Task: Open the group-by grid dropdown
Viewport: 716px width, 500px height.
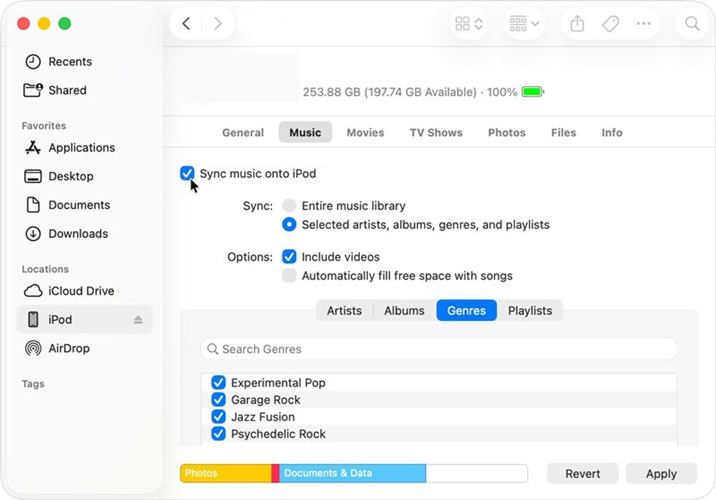Action: (524, 23)
